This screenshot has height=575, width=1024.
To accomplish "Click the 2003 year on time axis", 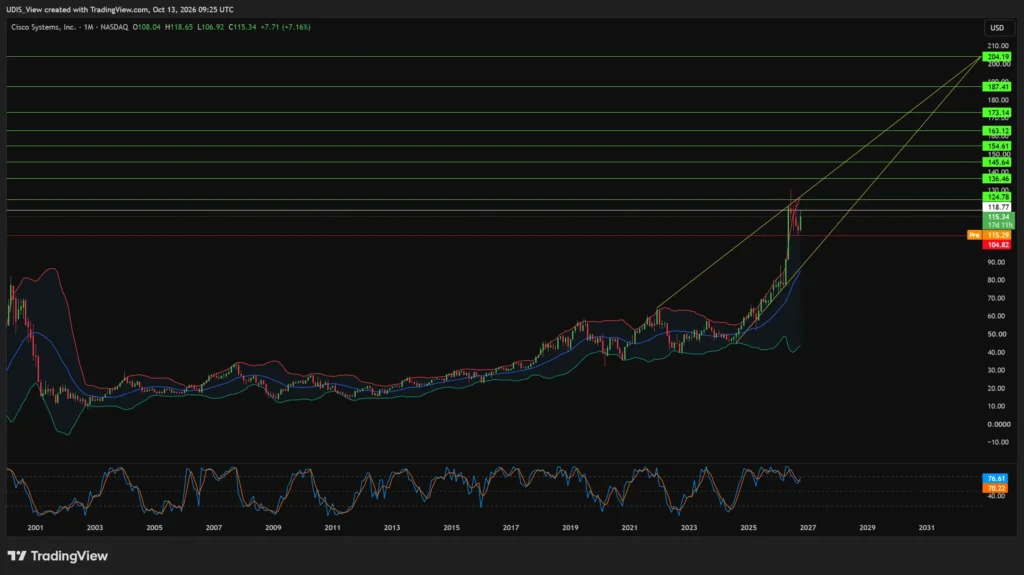I will pyautogui.click(x=95, y=528).
